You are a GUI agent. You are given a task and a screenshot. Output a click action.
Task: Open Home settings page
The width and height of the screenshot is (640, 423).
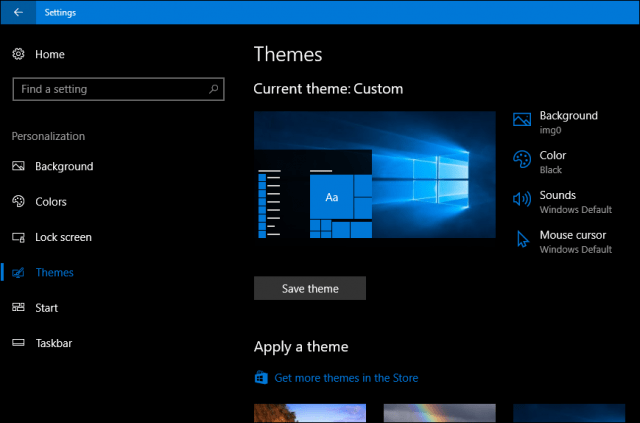click(50, 54)
